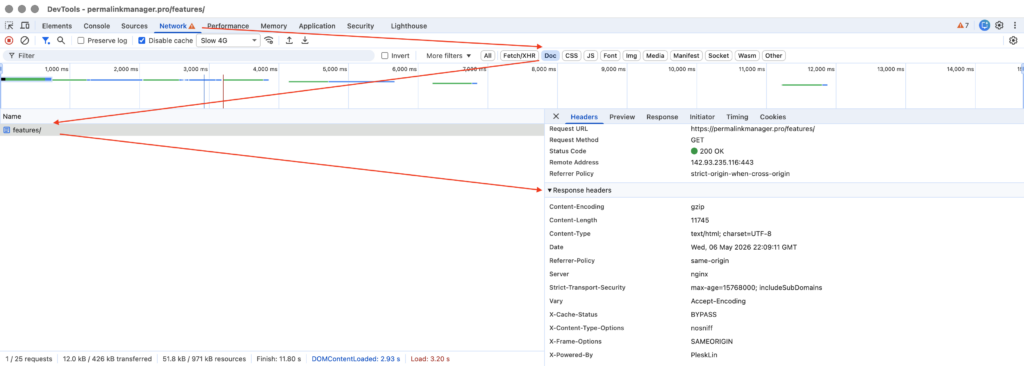Click the 7 warnings issue counter
Viewport: 1024px width, 366px height.
963,25
